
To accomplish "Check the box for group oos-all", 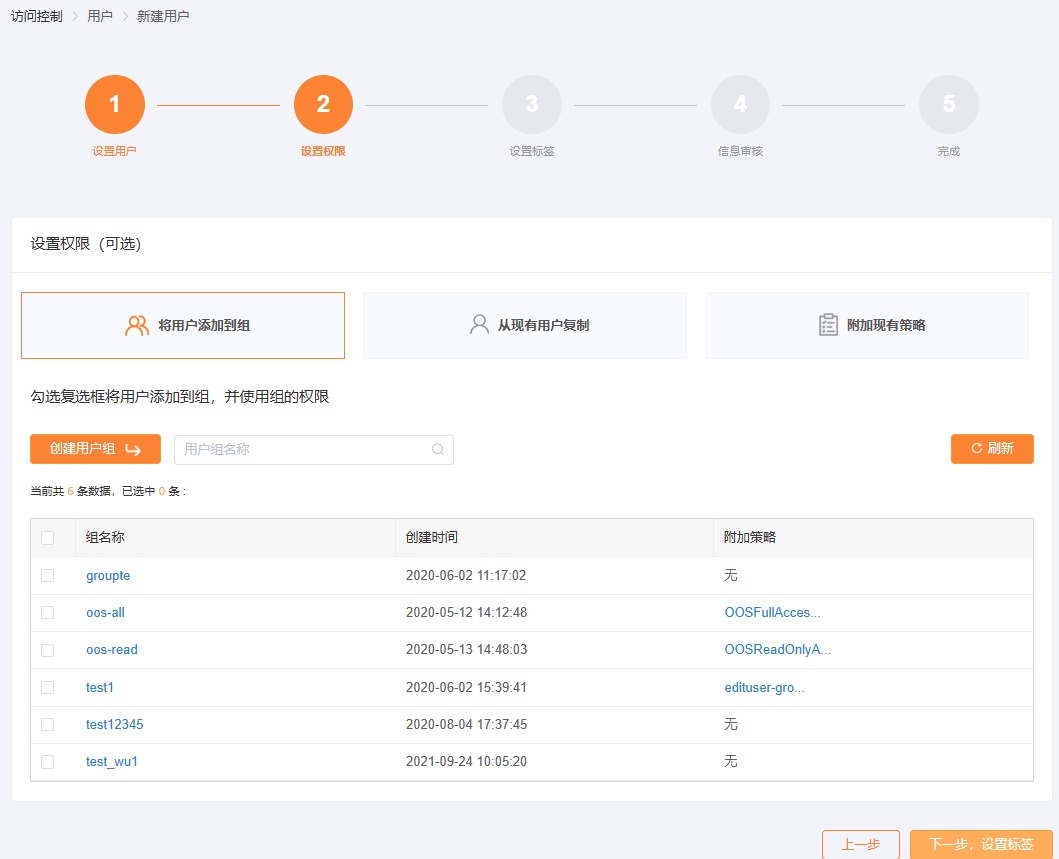I will (x=48, y=613).
